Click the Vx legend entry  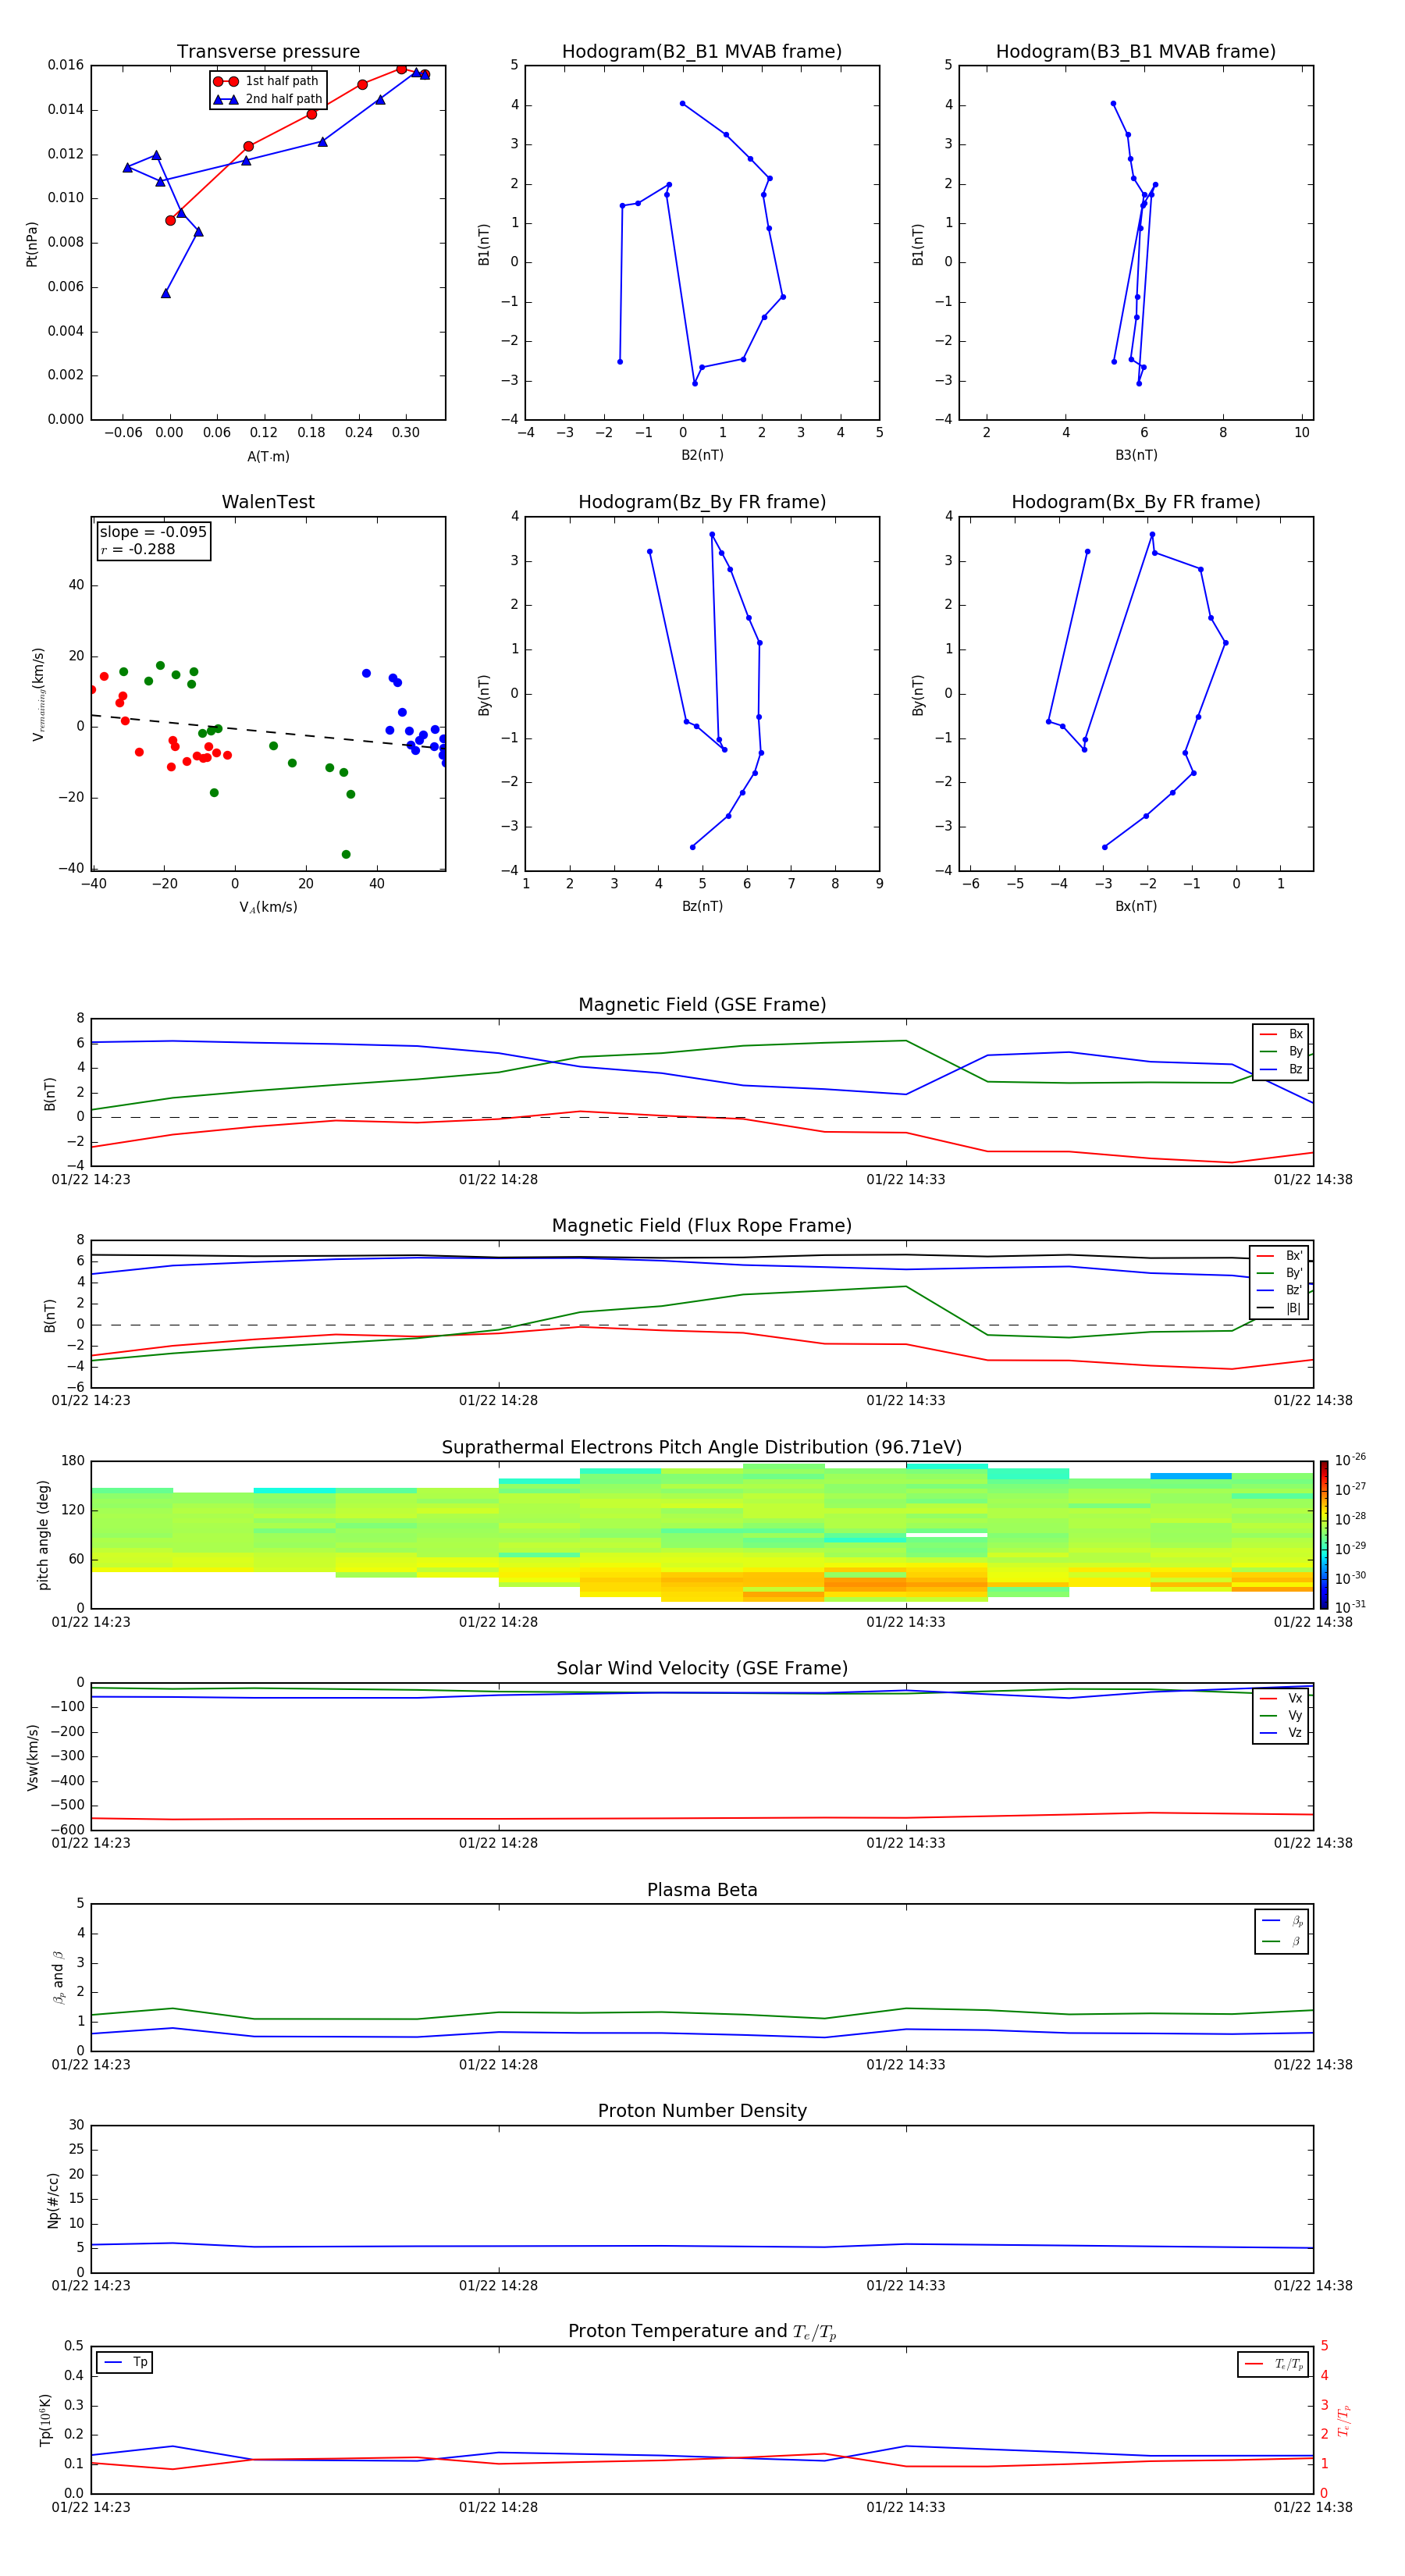[1282, 1698]
